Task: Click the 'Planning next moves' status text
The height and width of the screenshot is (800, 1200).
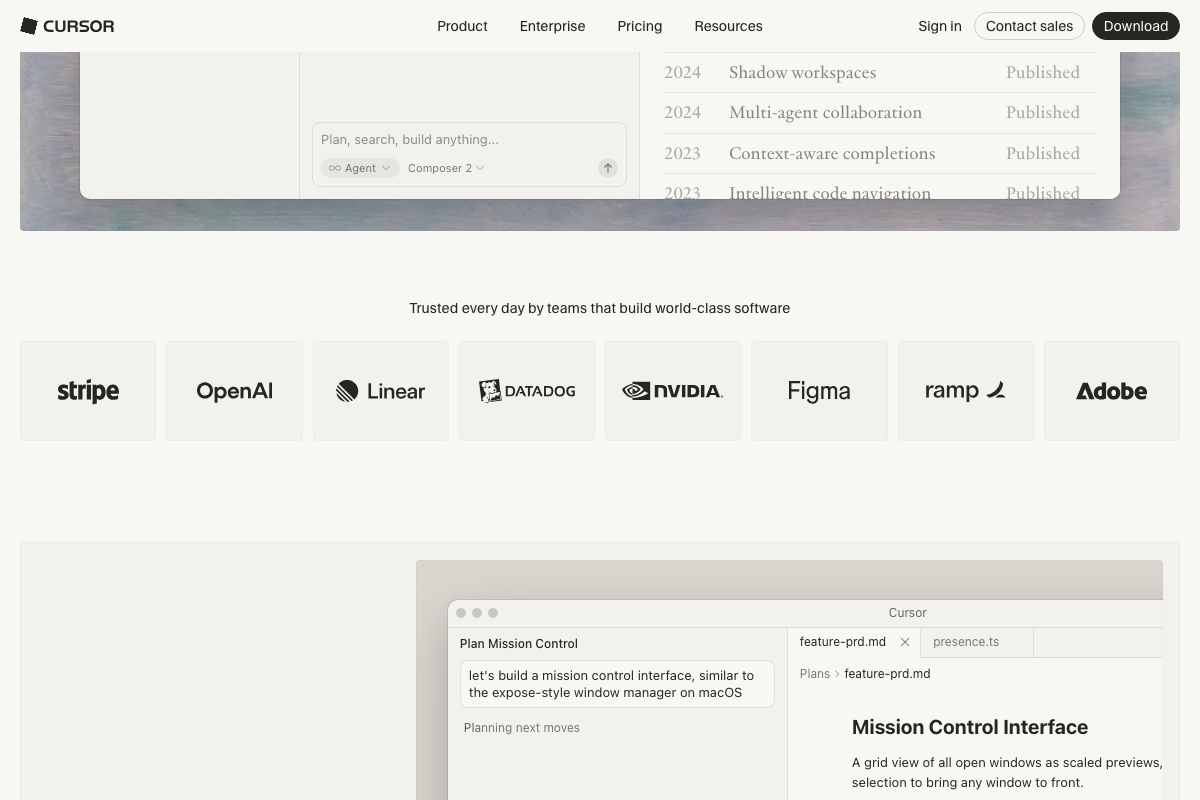Action: click(x=522, y=728)
